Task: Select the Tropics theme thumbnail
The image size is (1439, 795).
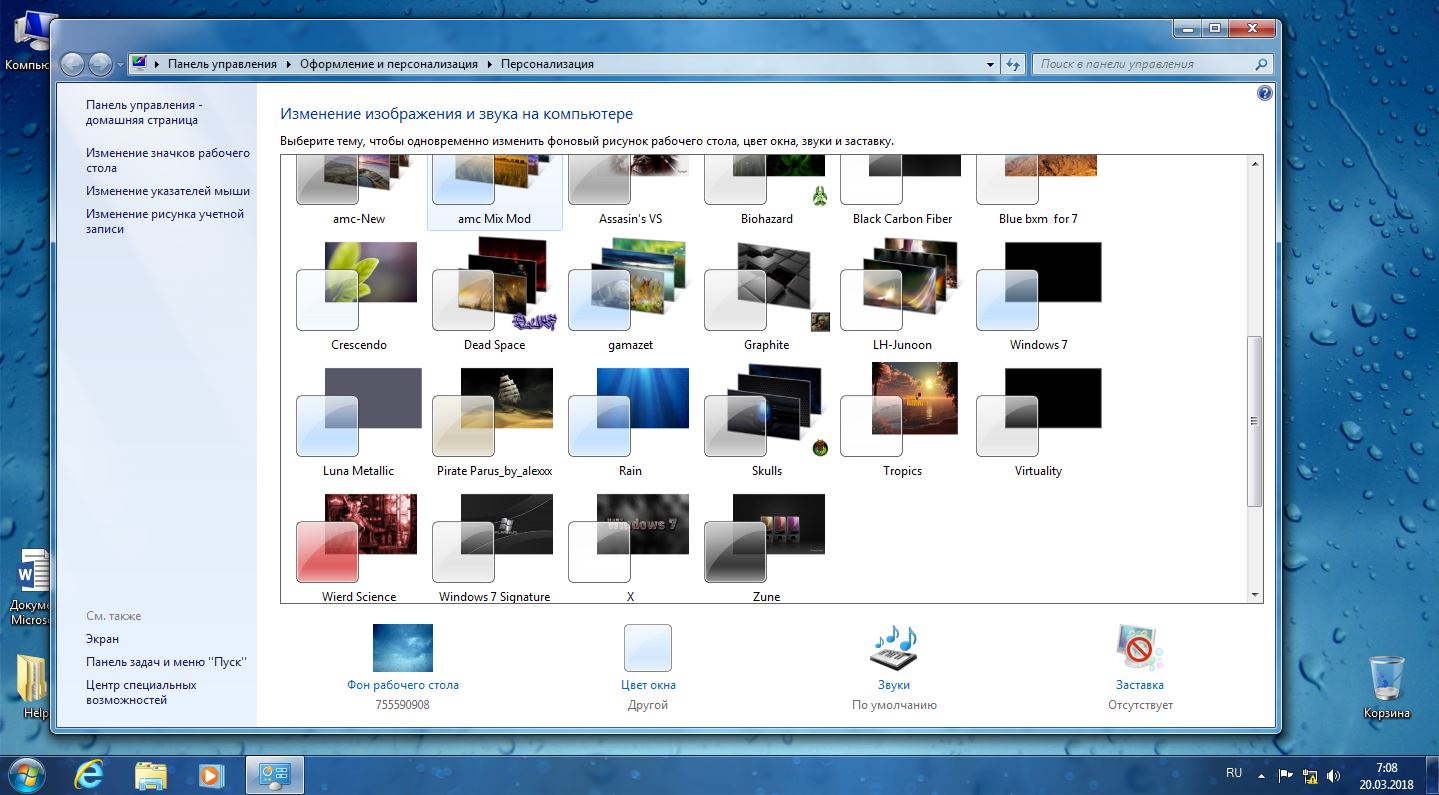Action: [901, 412]
